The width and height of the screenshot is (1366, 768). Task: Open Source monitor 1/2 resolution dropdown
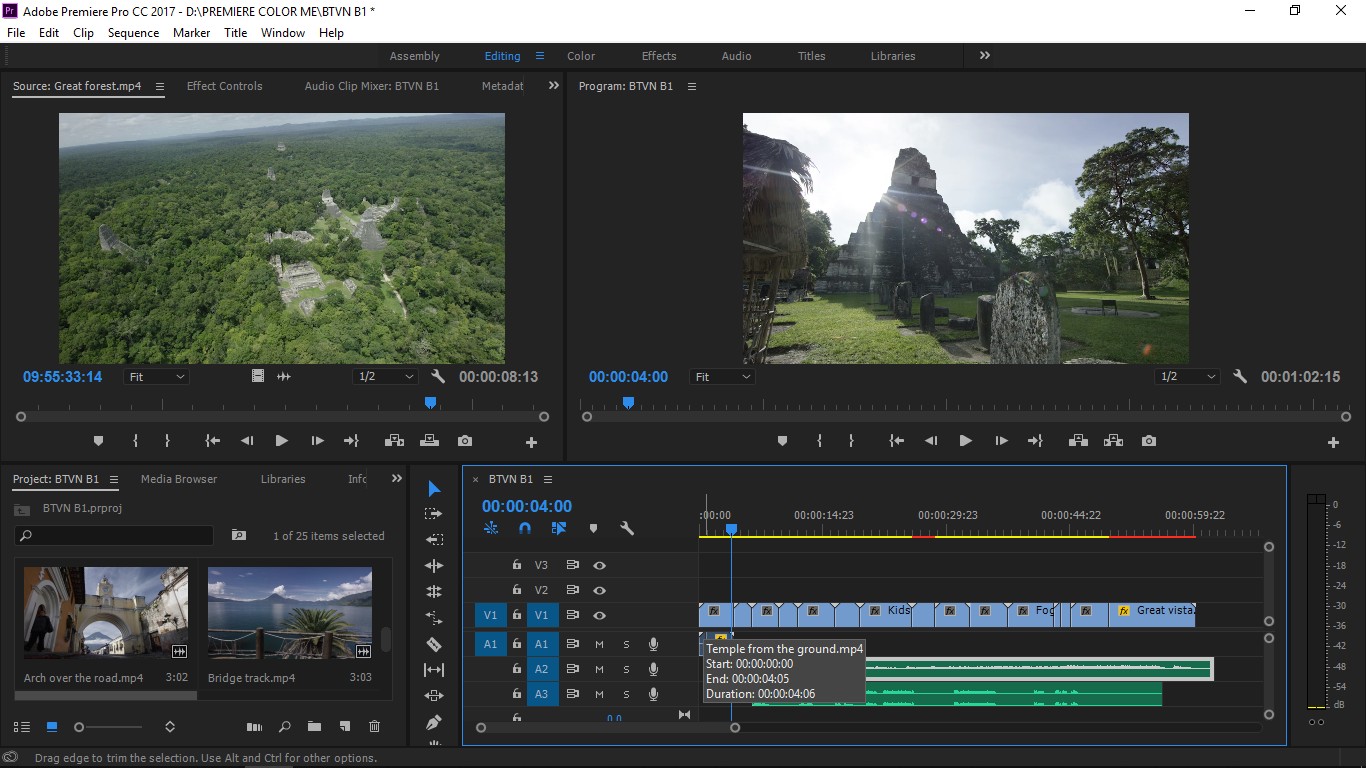[385, 377]
